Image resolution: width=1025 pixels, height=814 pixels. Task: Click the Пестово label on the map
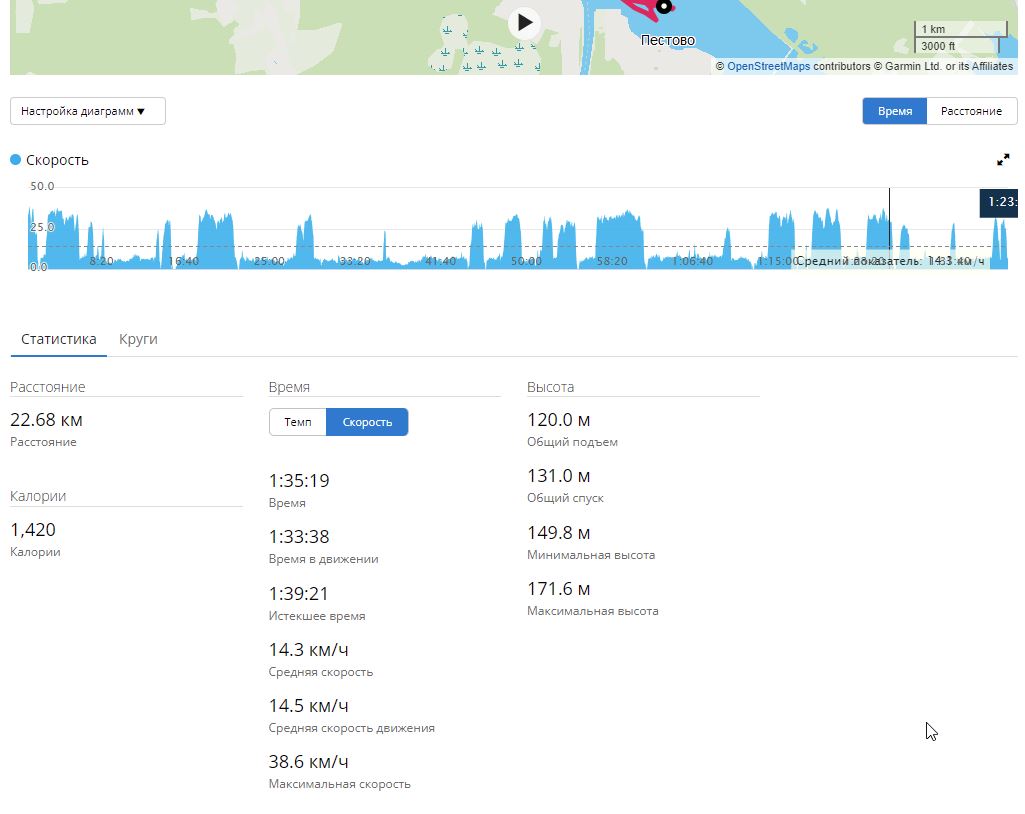click(667, 40)
